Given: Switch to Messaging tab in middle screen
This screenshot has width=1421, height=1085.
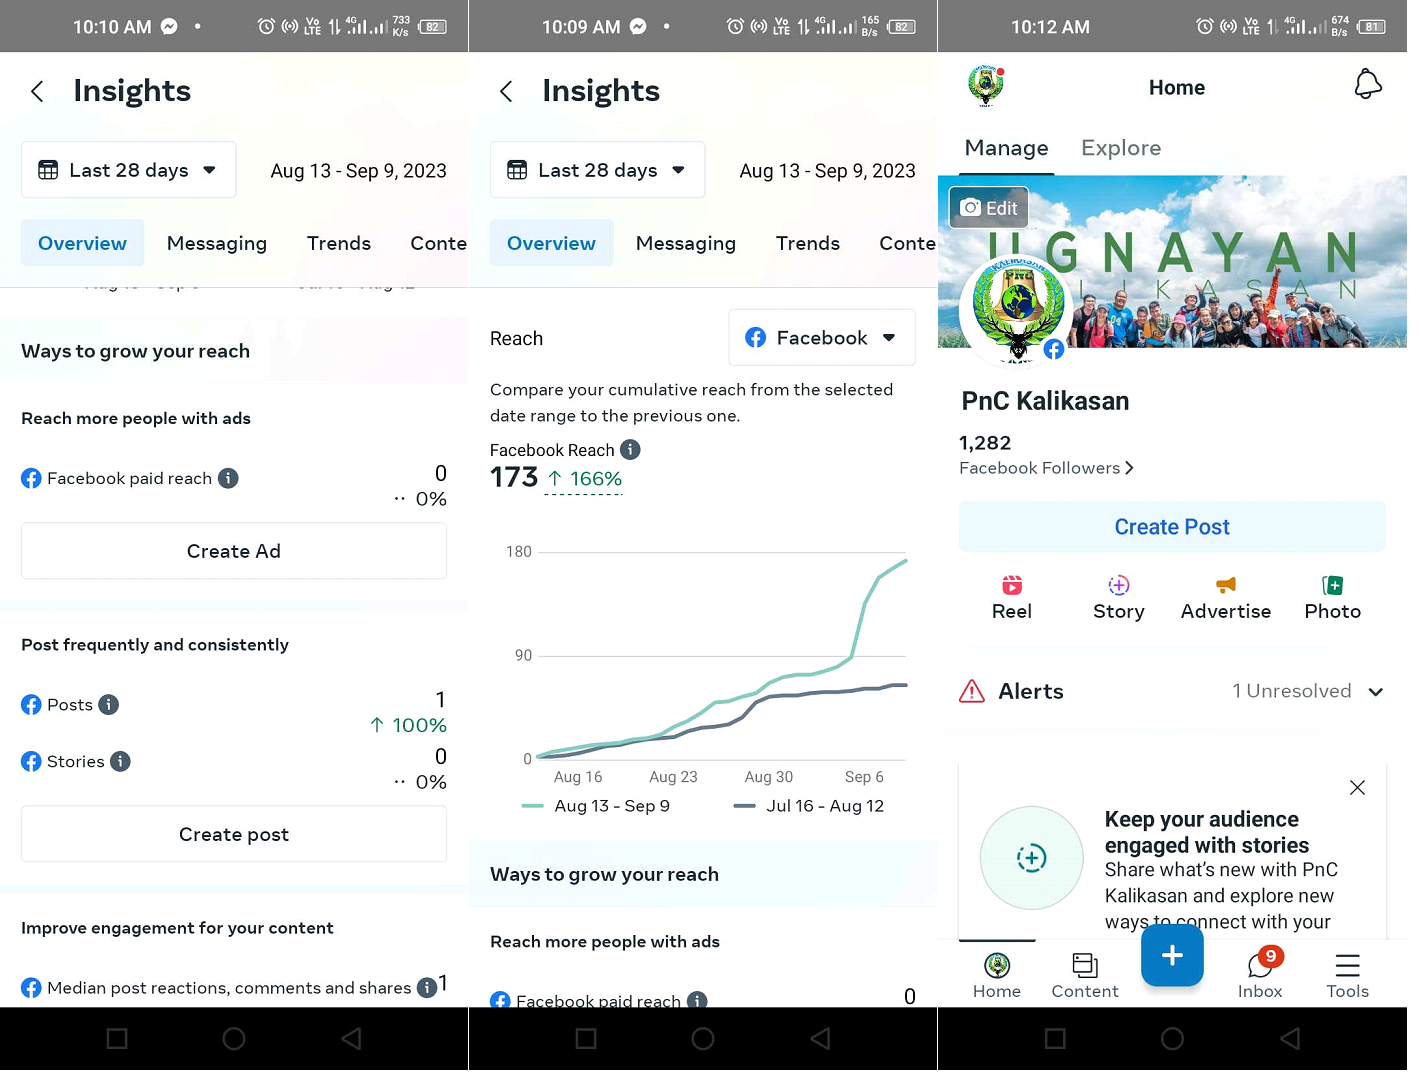Looking at the screenshot, I should 686,243.
